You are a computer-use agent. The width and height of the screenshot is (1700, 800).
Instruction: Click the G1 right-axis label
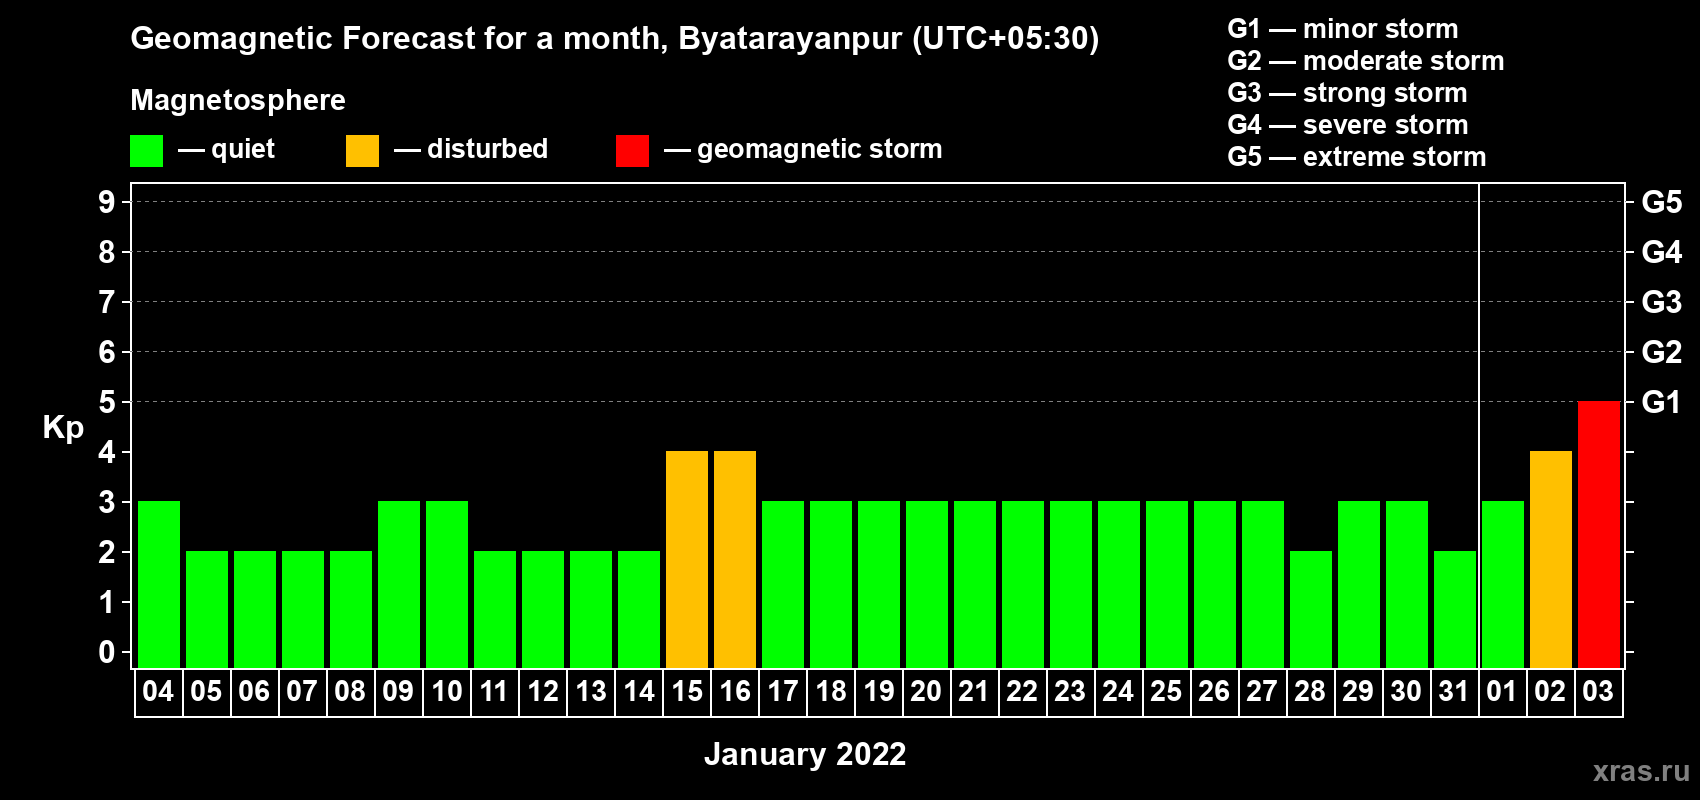(1662, 402)
